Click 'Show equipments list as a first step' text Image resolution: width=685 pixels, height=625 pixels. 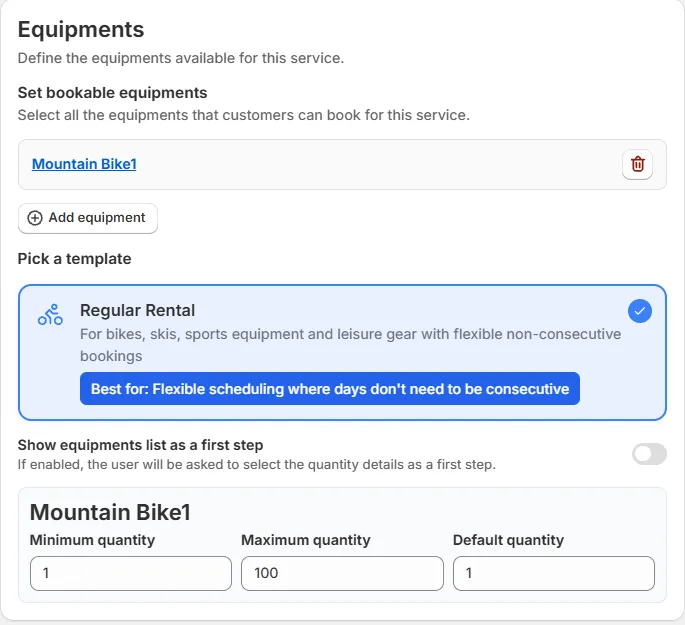click(140, 445)
